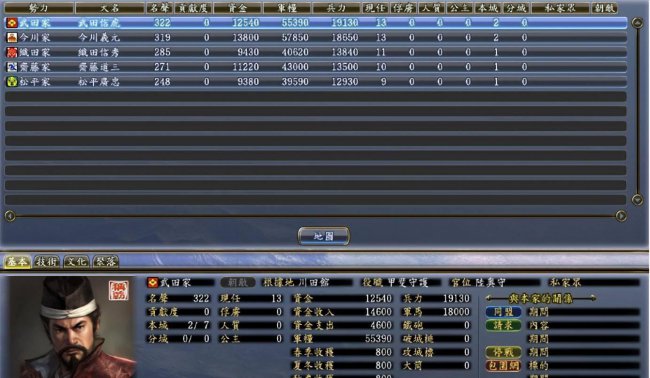Switch to the 基本 tab
The image size is (650, 378).
tap(17, 262)
